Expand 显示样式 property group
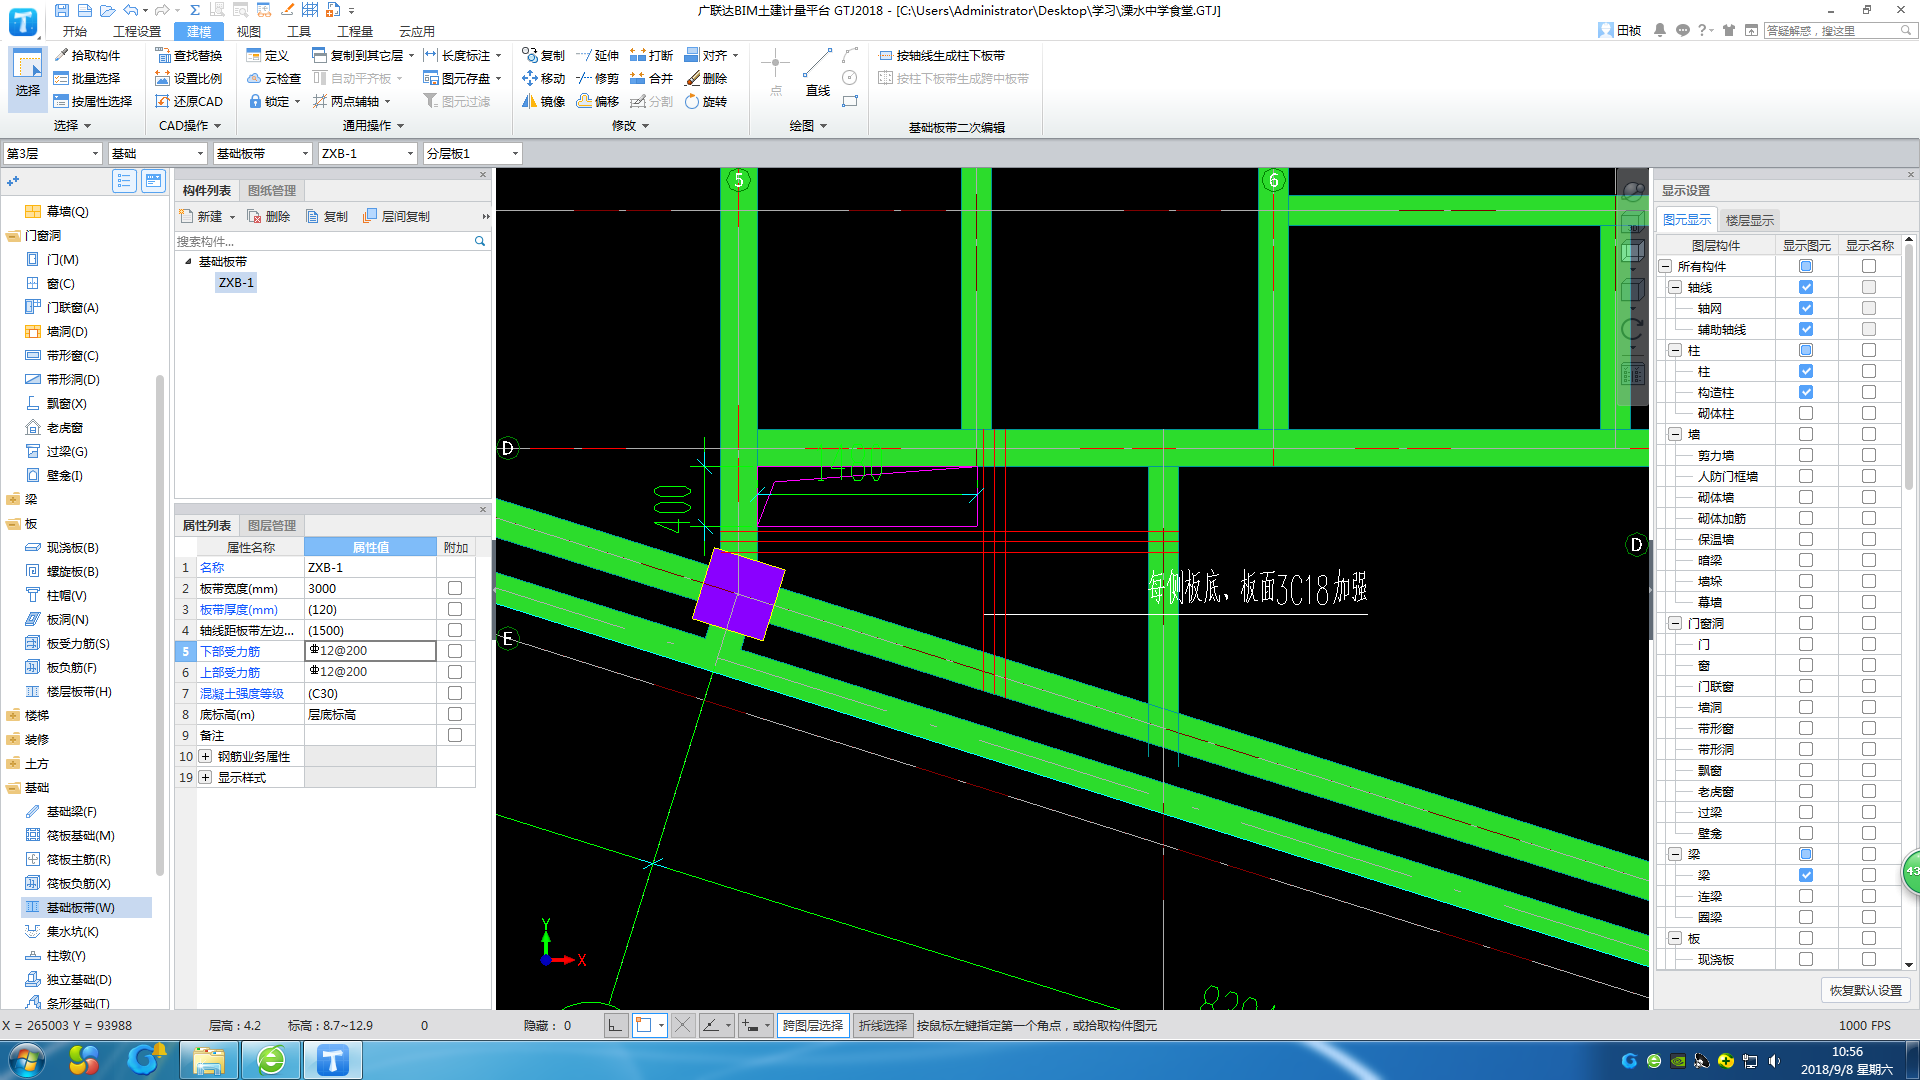1920x1080 pixels. click(205, 778)
